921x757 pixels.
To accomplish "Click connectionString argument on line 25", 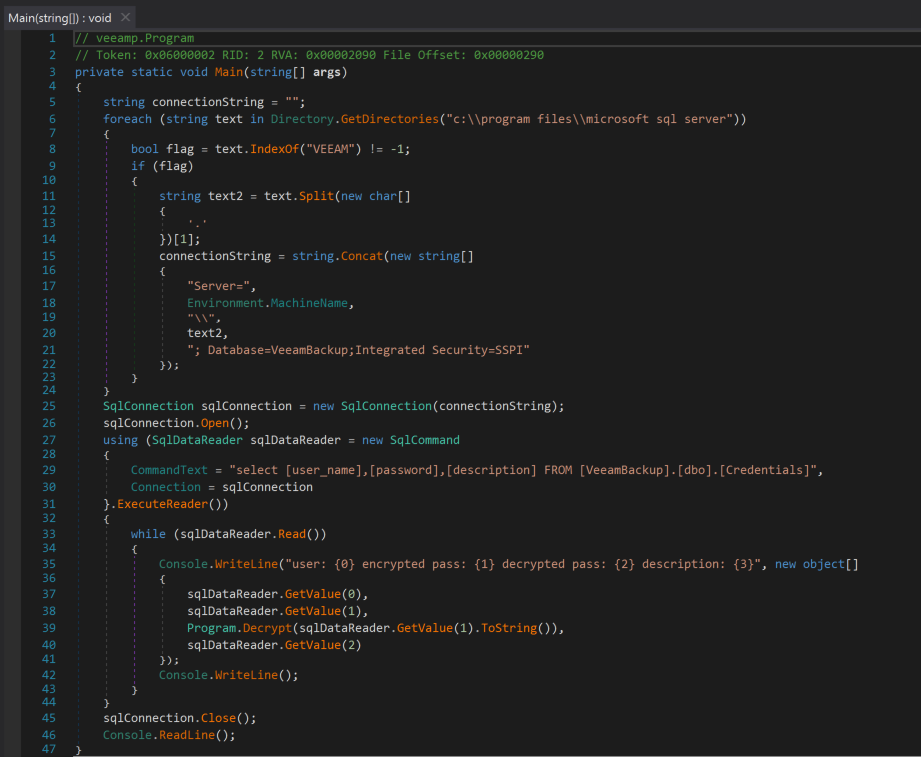I will [495, 406].
